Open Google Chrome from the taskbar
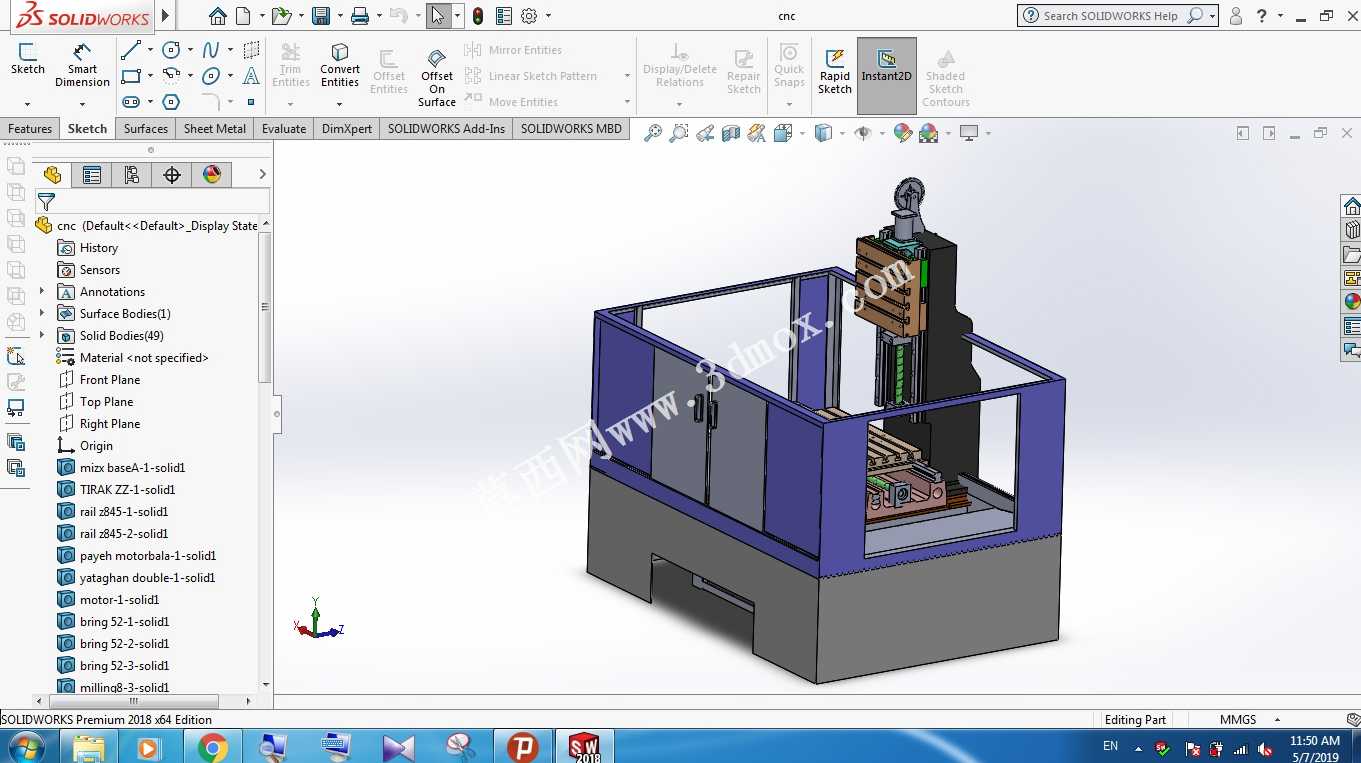 tap(212, 747)
